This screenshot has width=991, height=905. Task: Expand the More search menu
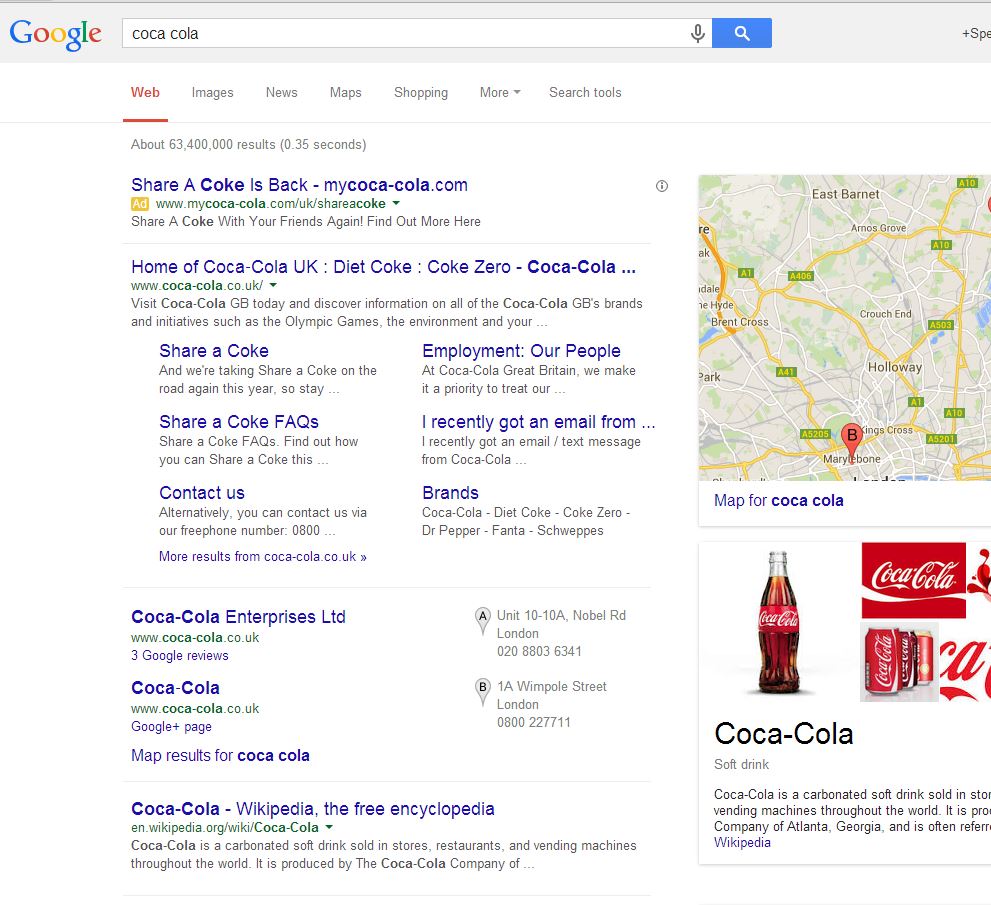click(500, 92)
